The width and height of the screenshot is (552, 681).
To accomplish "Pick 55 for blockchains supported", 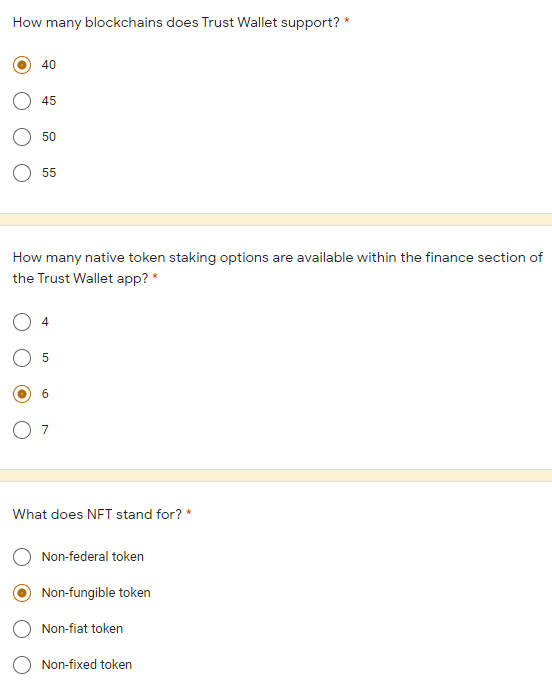I will tap(22, 173).
